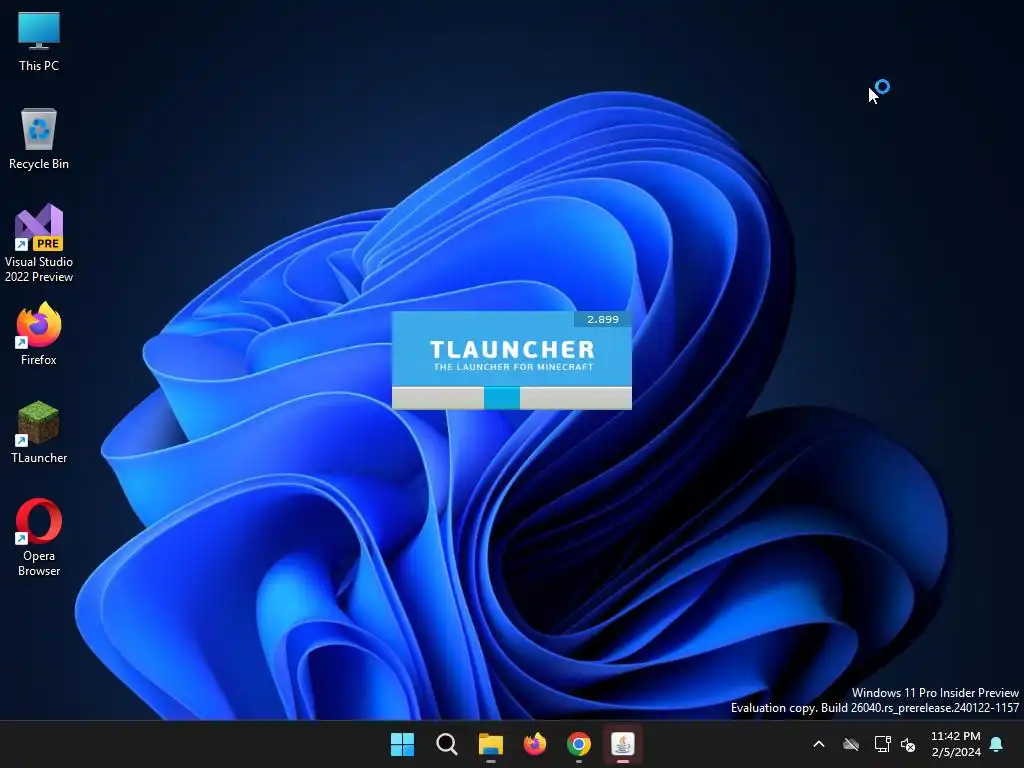Open File Explorer from the taskbar
The height and width of the screenshot is (768, 1024).
pos(490,744)
